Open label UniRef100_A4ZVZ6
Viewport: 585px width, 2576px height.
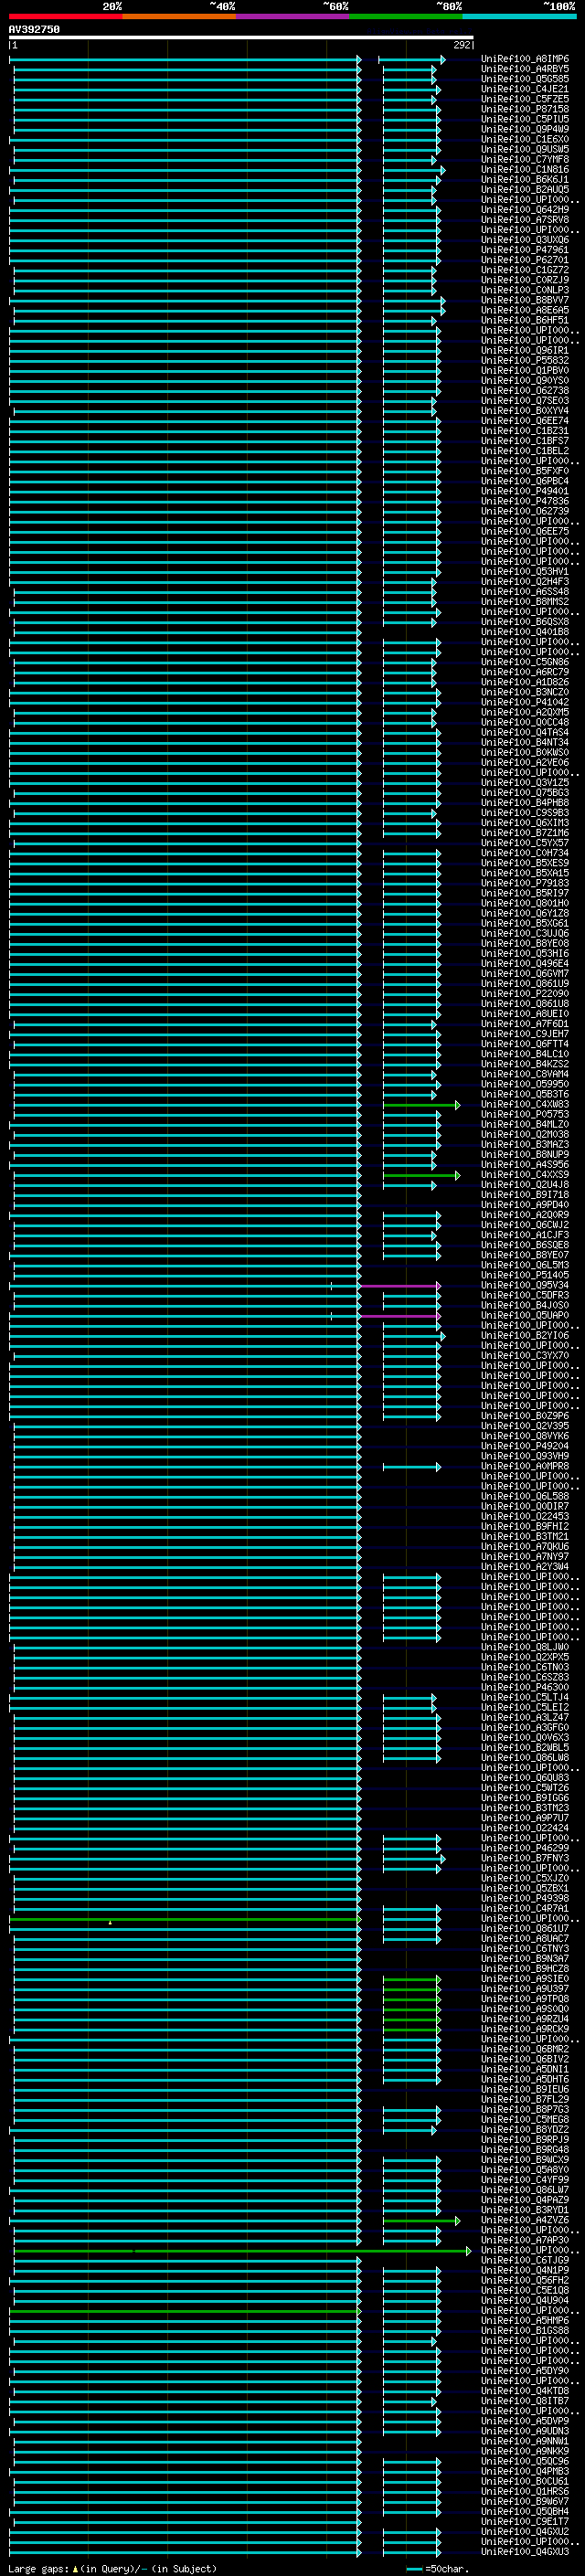pyautogui.click(x=525, y=2220)
